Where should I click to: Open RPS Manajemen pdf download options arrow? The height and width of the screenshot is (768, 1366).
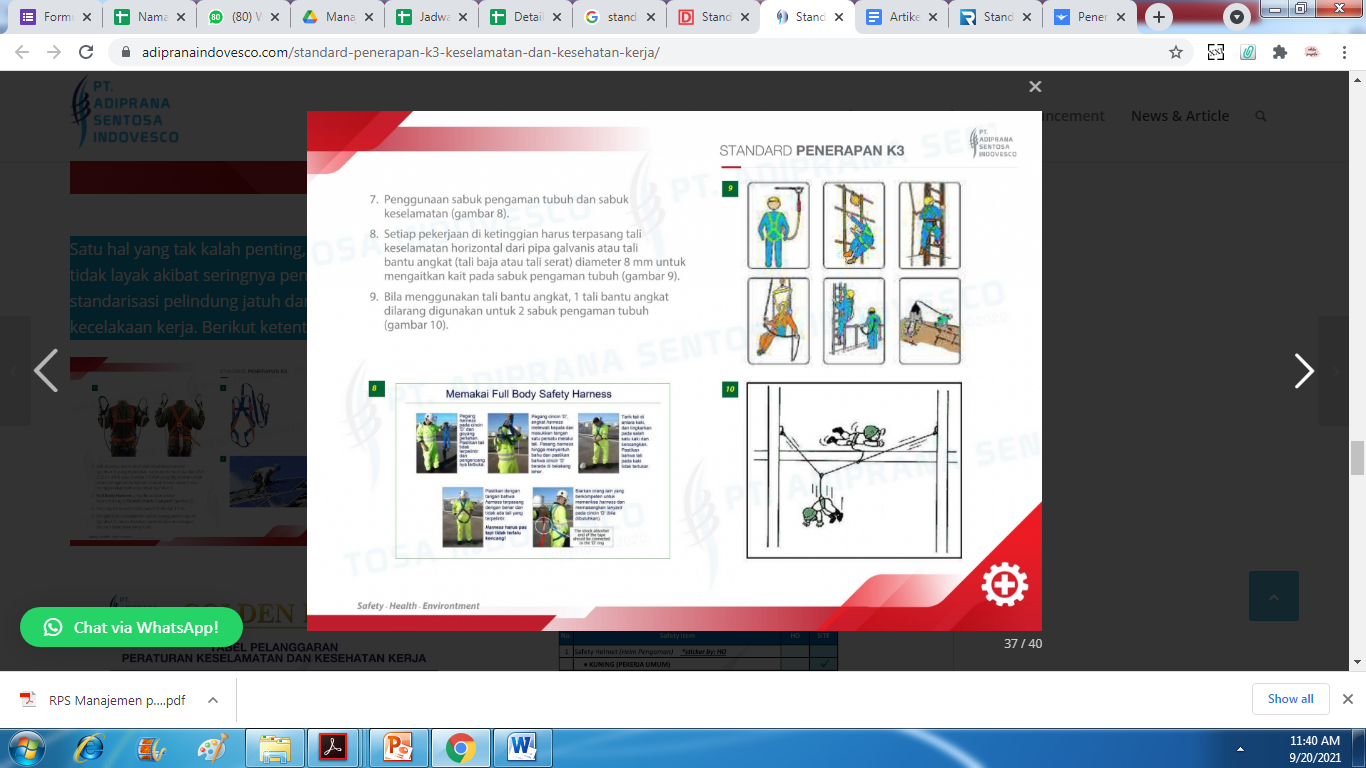point(213,700)
